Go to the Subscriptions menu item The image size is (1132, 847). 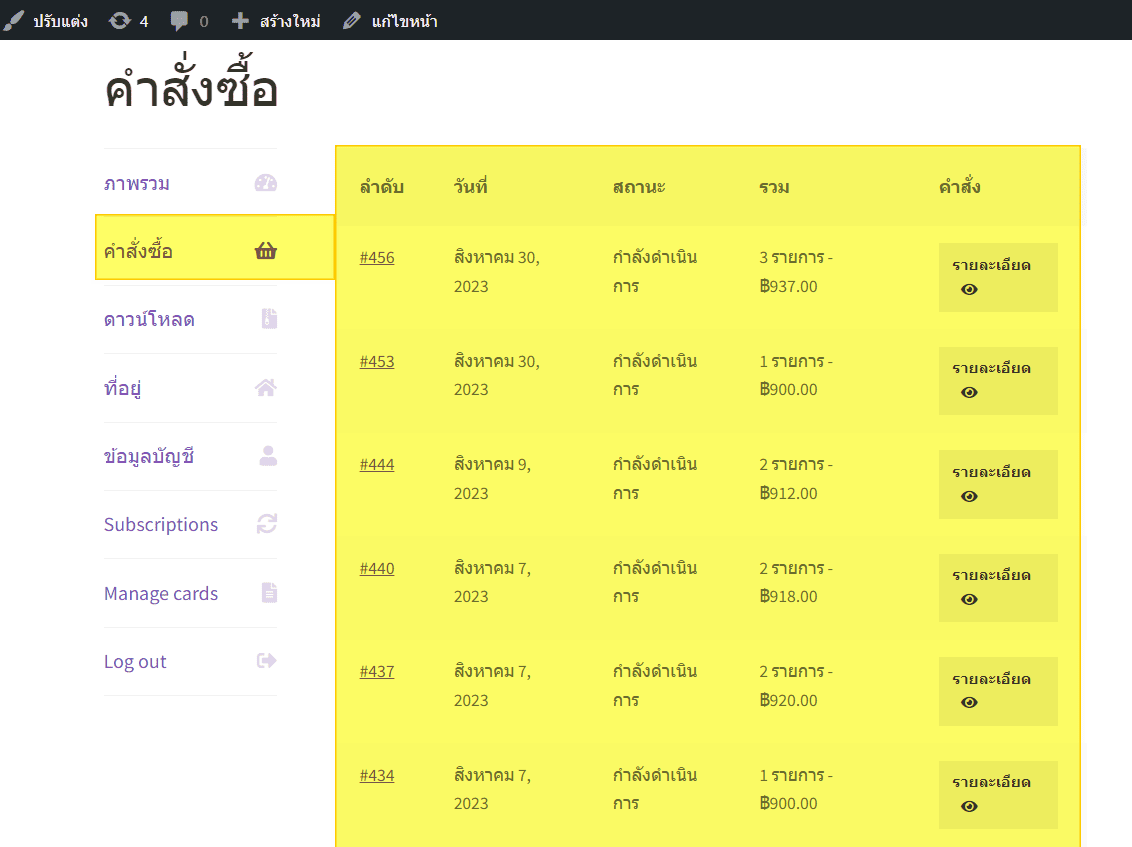click(161, 525)
